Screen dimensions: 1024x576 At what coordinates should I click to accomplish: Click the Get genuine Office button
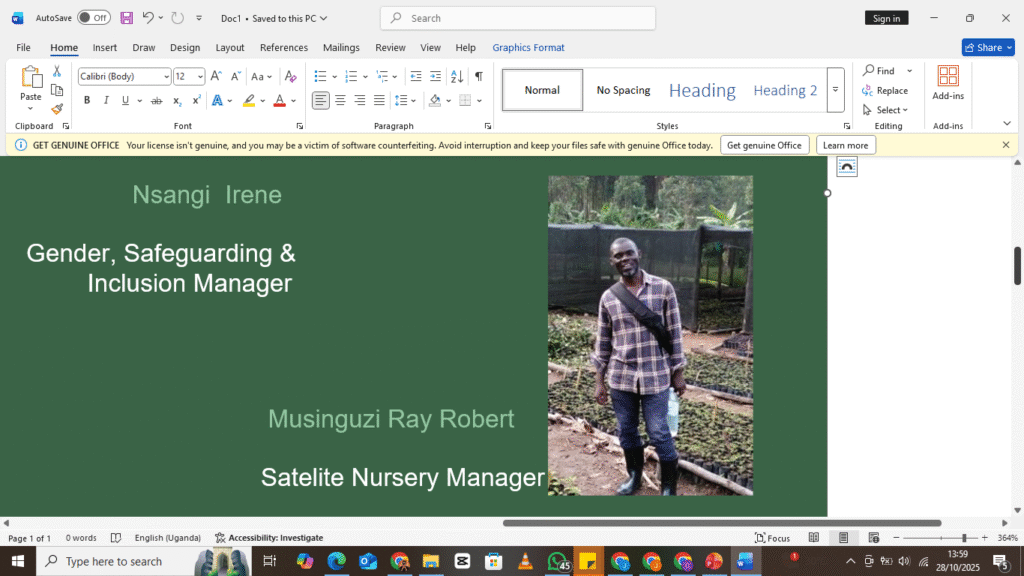(x=764, y=145)
